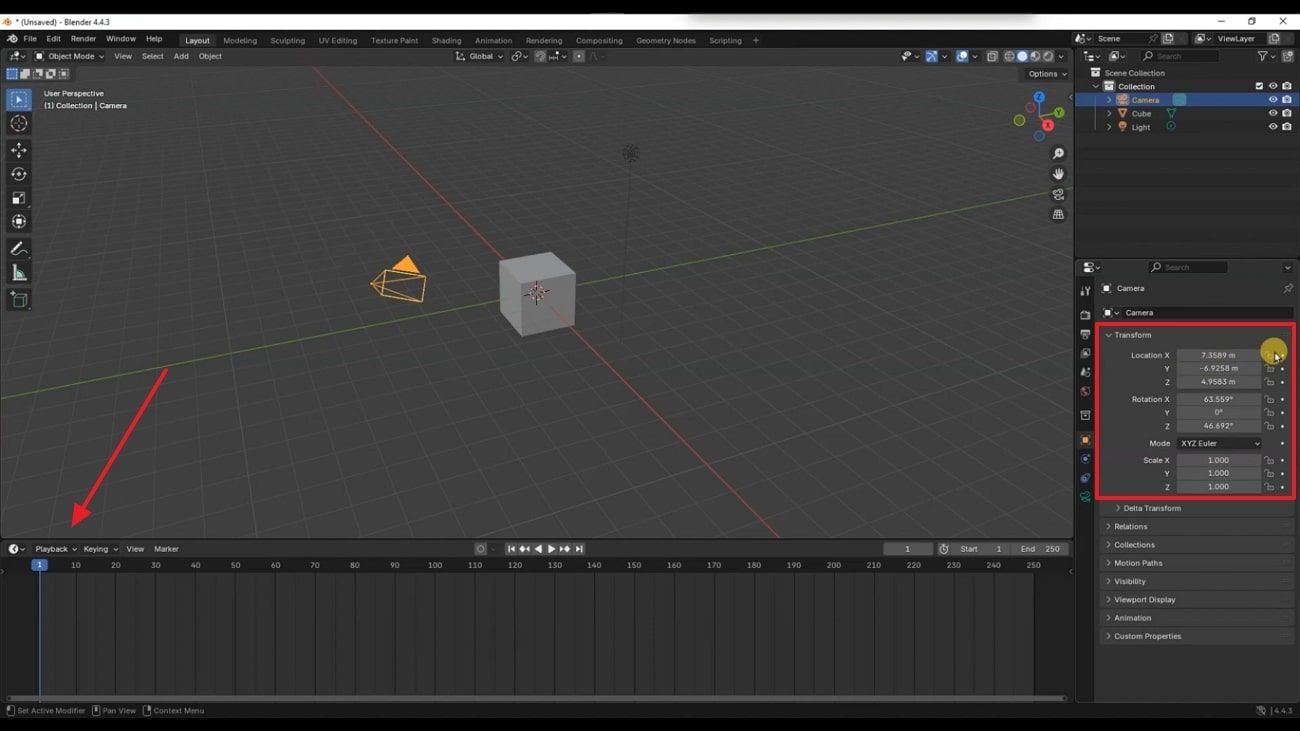Viewport: 1300px width, 731px height.
Task: Disable the Light in renders
Action: (1285, 127)
